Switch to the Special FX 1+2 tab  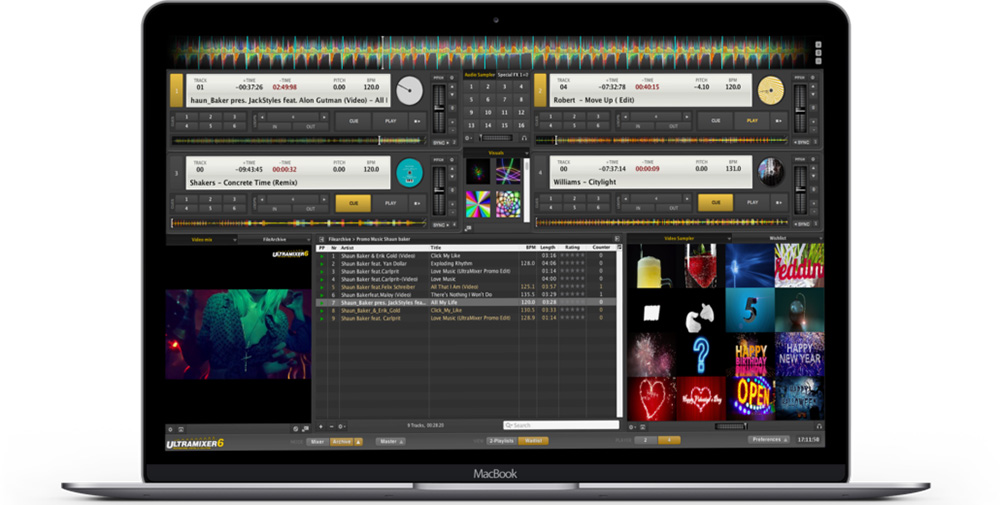[x=513, y=75]
